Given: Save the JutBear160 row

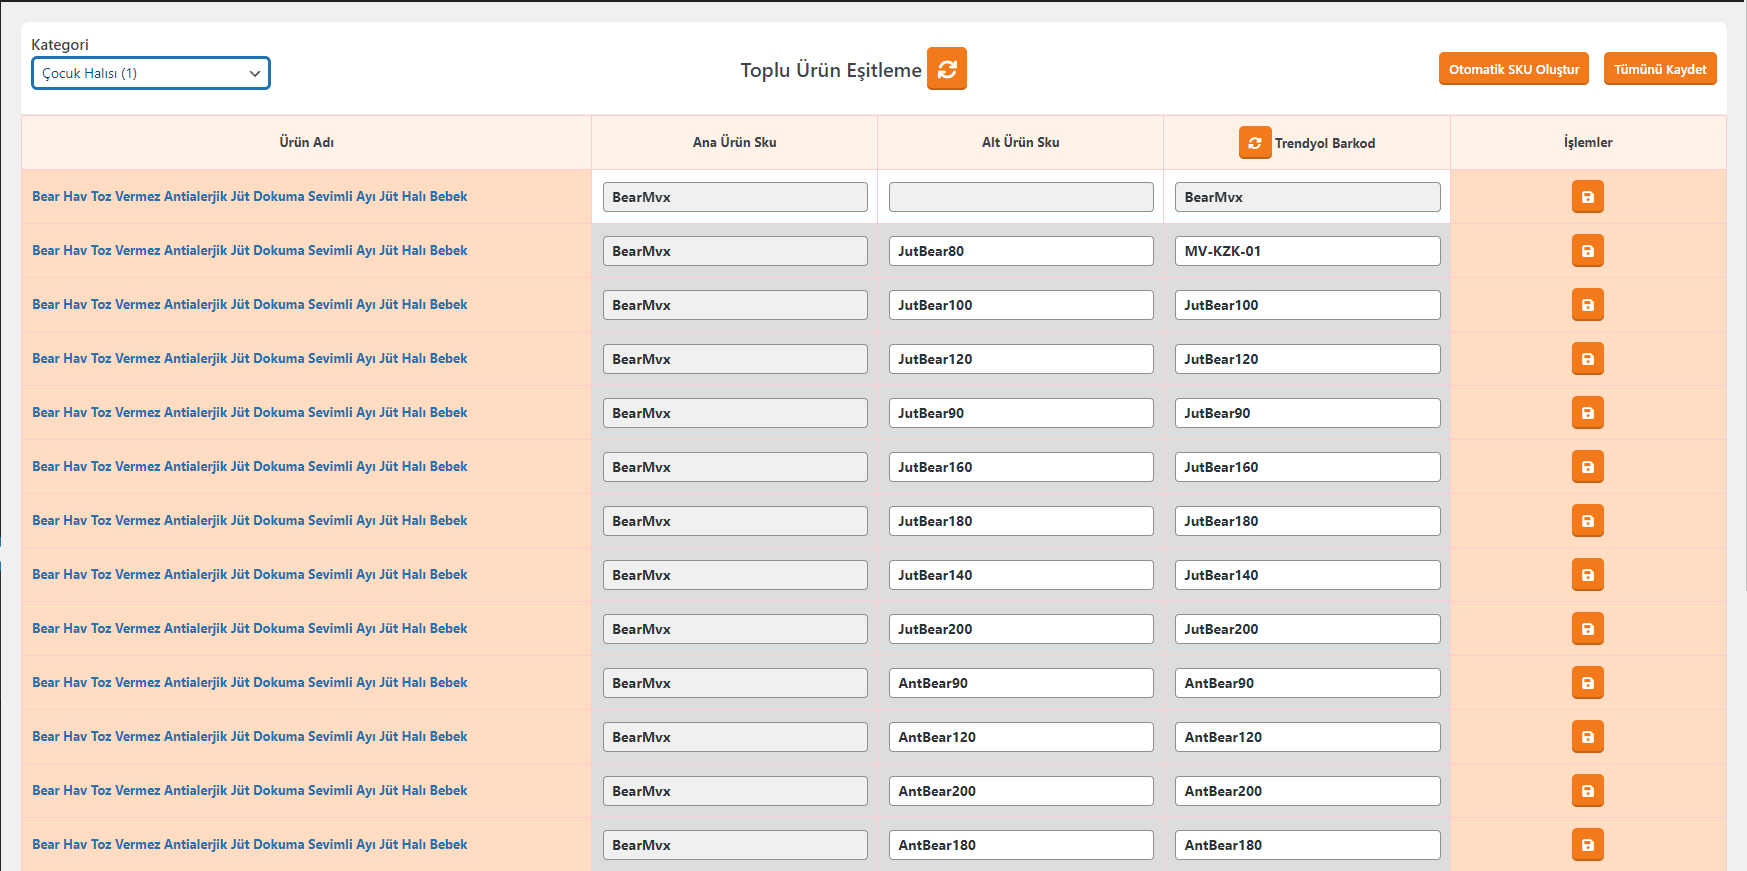Looking at the screenshot, I should [x=1587, y=467].
